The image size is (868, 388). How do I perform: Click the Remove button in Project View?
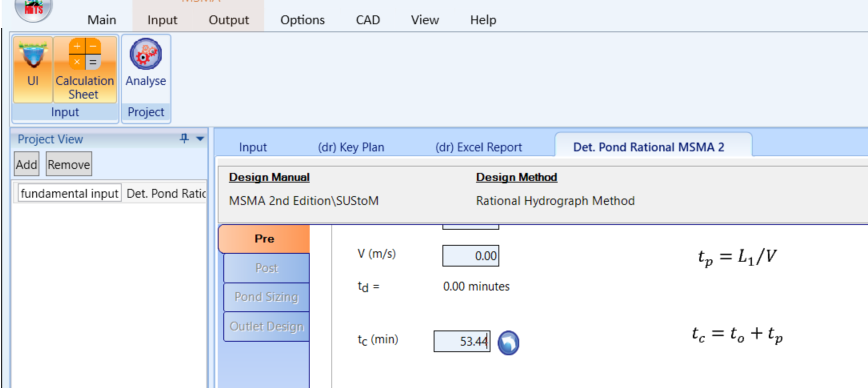tap(69, 164)
